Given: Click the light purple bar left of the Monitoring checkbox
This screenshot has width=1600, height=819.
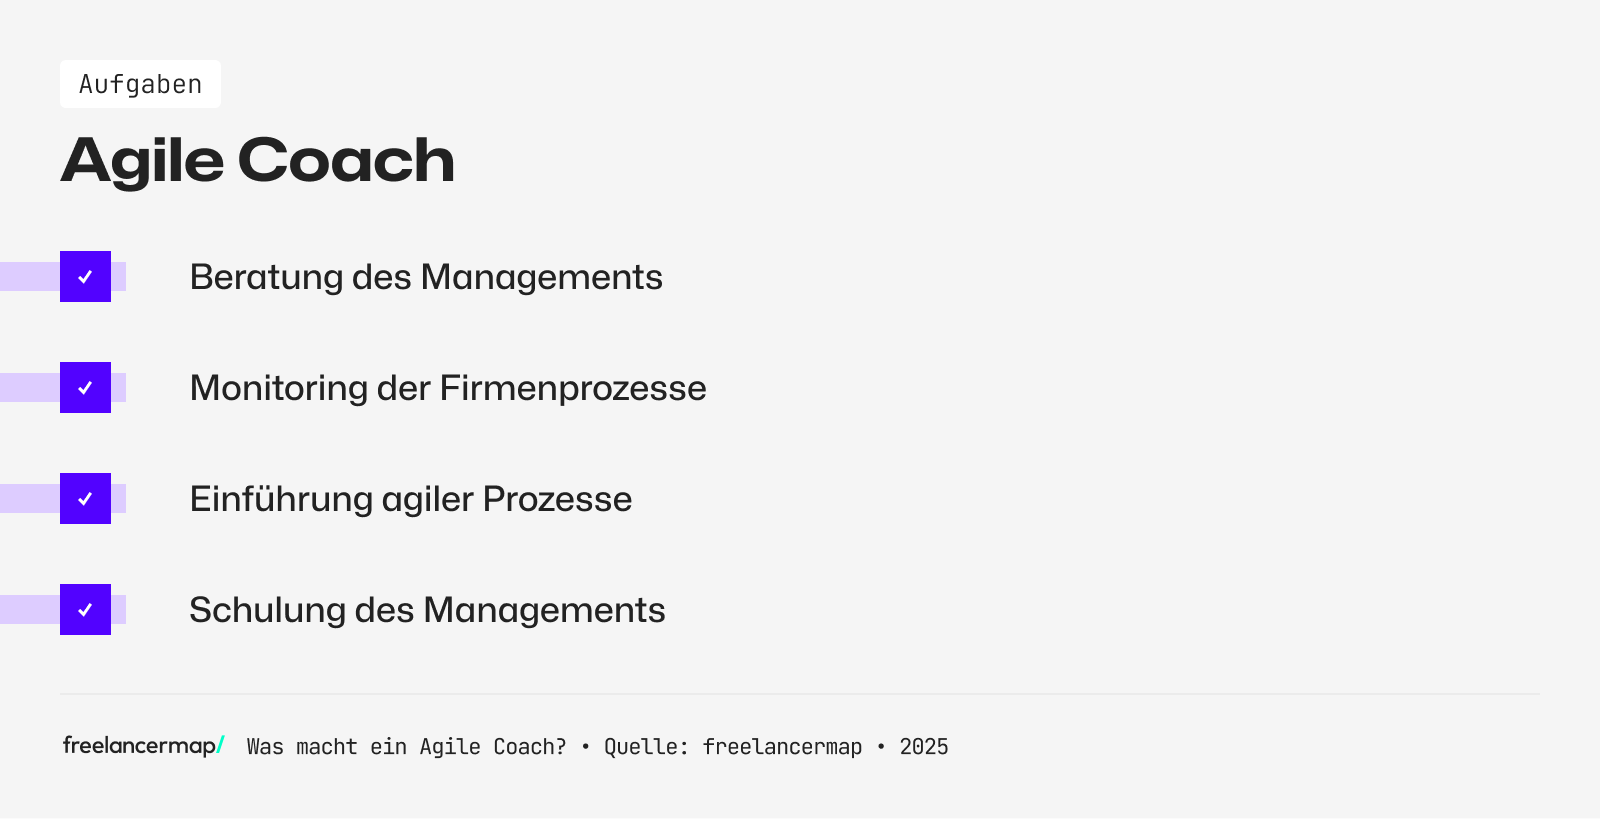Looking at the screenshot, I should pos(29,388).
